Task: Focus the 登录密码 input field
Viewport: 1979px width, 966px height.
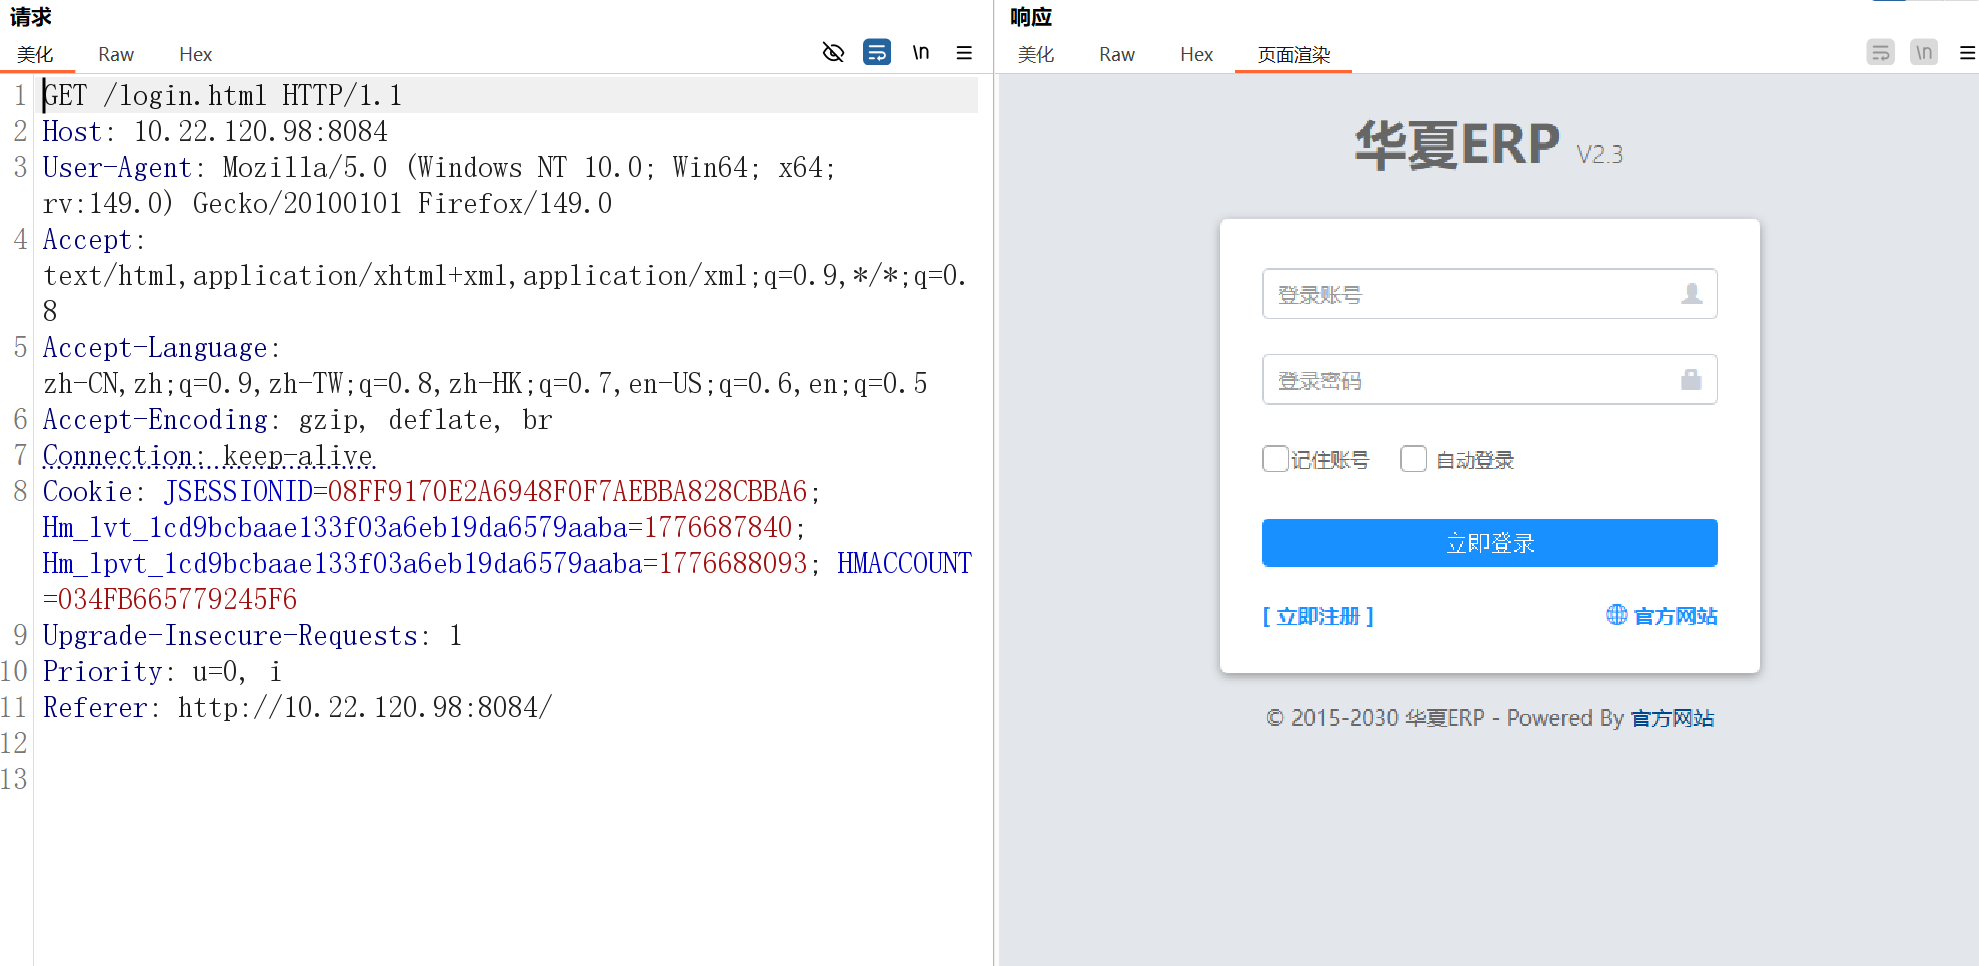Action: point(1489,380)
